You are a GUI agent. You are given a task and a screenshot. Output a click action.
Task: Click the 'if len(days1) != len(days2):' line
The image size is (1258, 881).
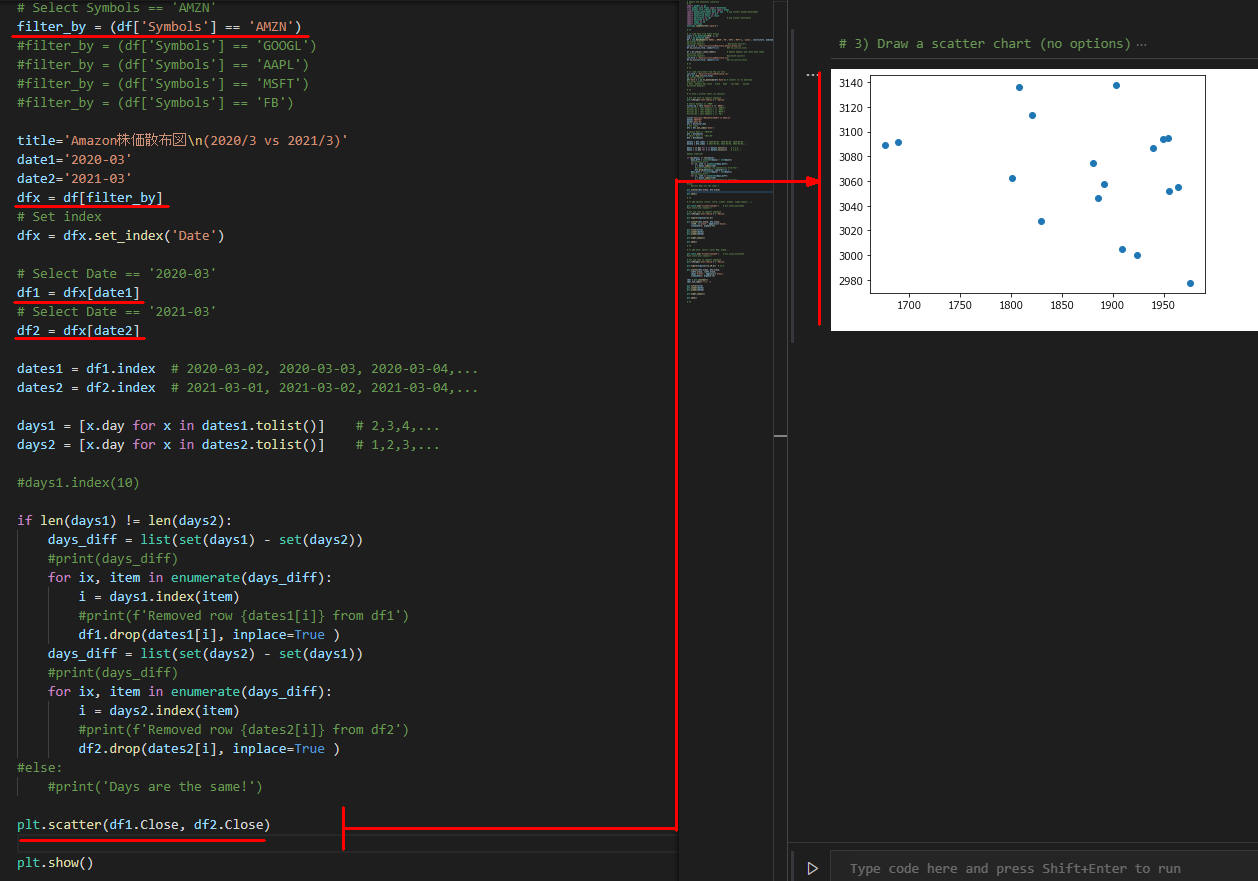point(124,520)
